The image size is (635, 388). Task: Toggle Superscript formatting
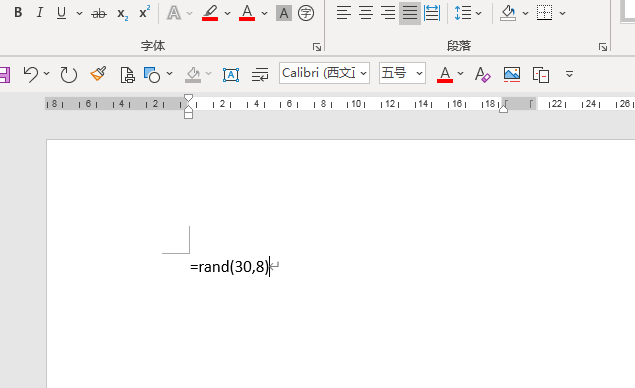(x=144, y=12)
